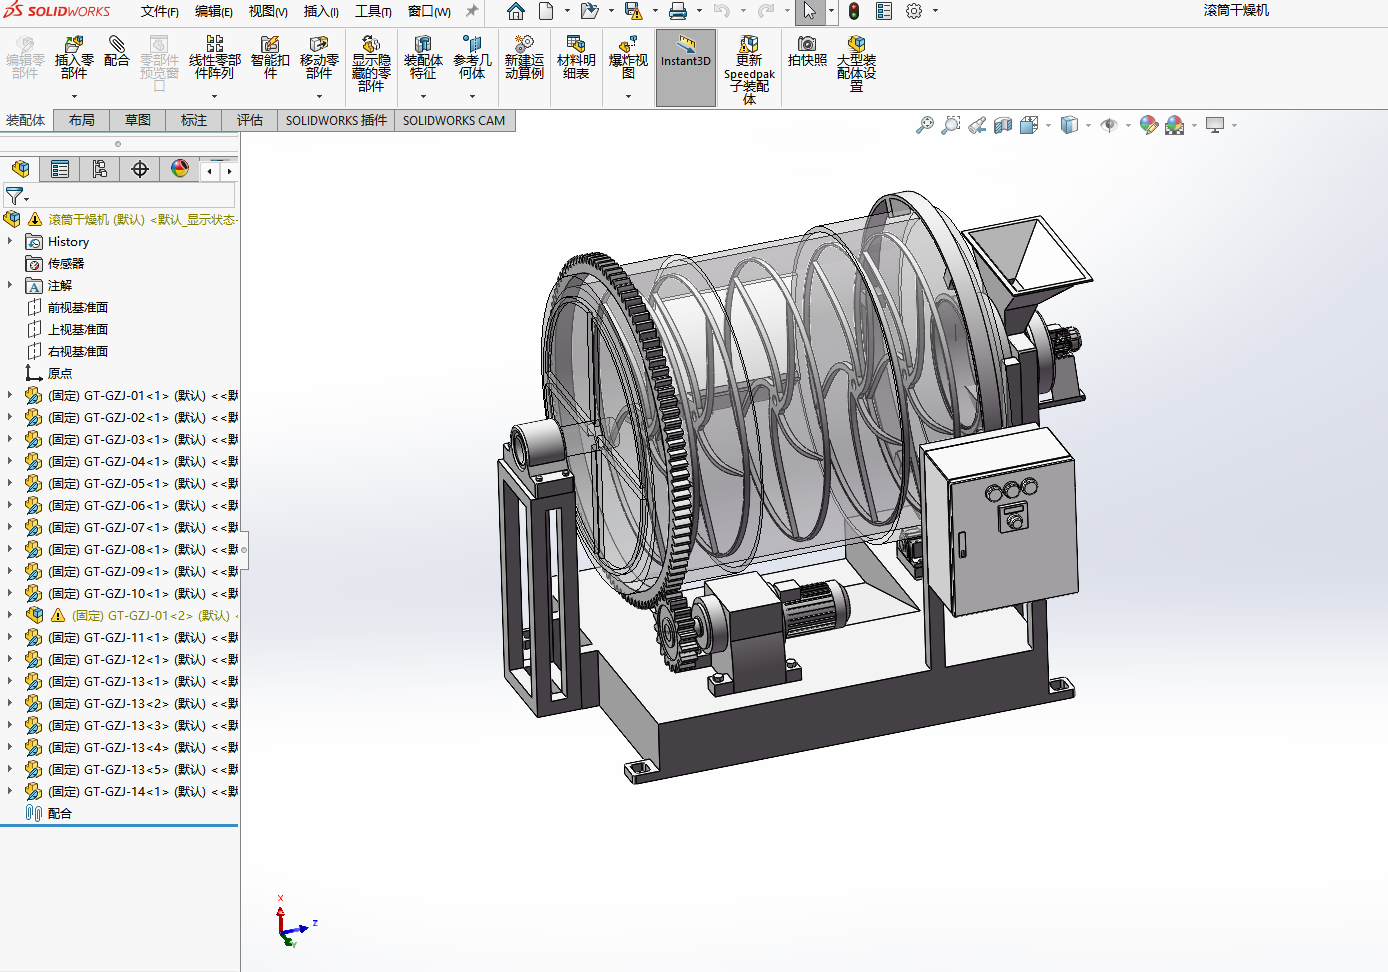
Task: Click the Select cursor tool
Action: 809,11
